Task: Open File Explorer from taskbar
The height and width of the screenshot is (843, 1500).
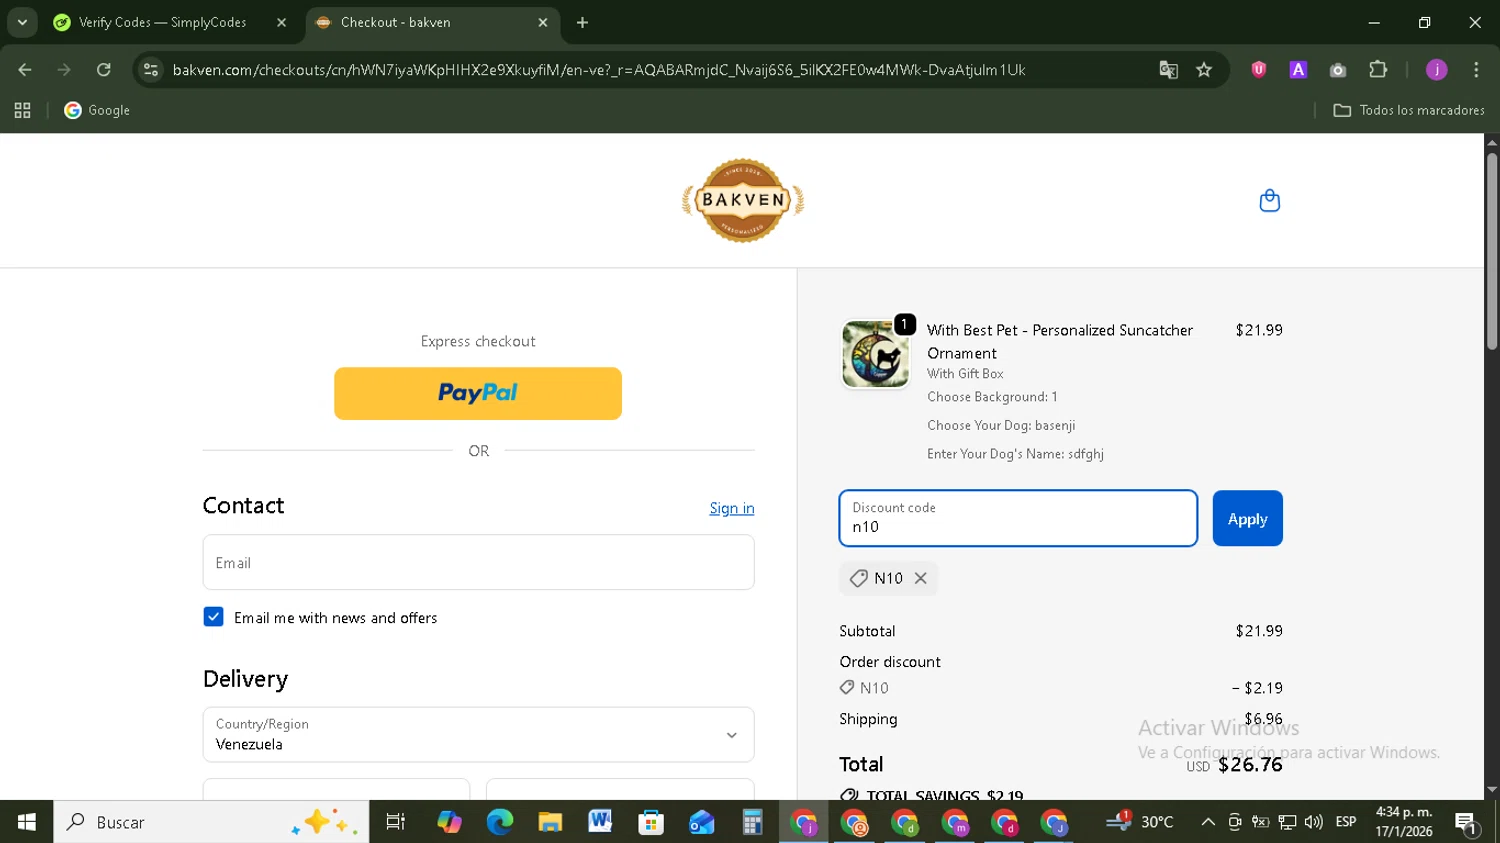Action: pos(550,822)
